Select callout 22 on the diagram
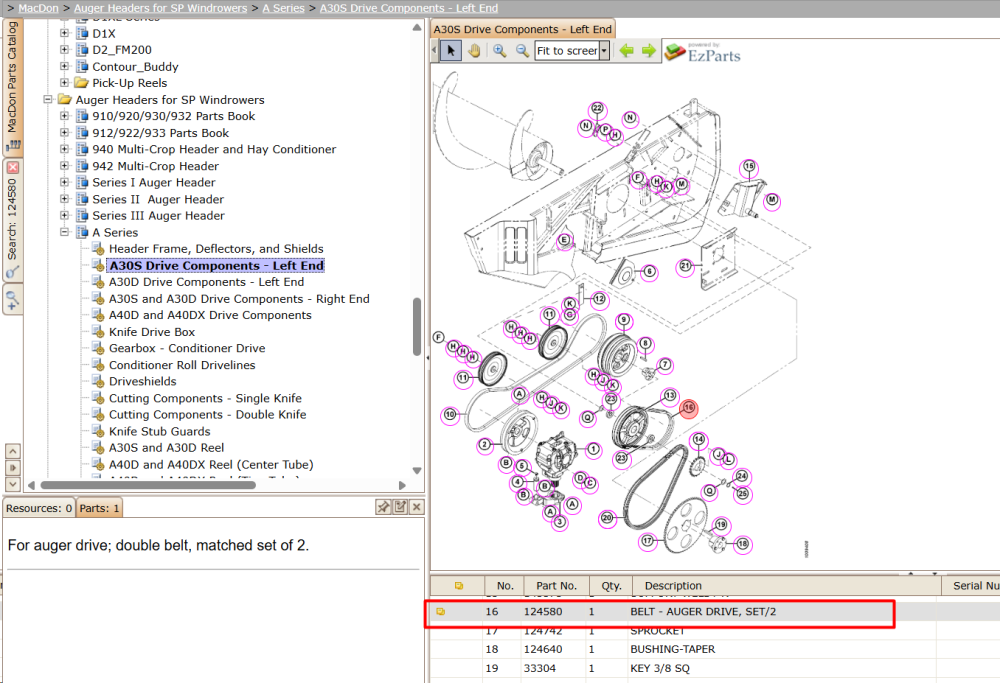The image size is (1000, 683). click(597, 108)
